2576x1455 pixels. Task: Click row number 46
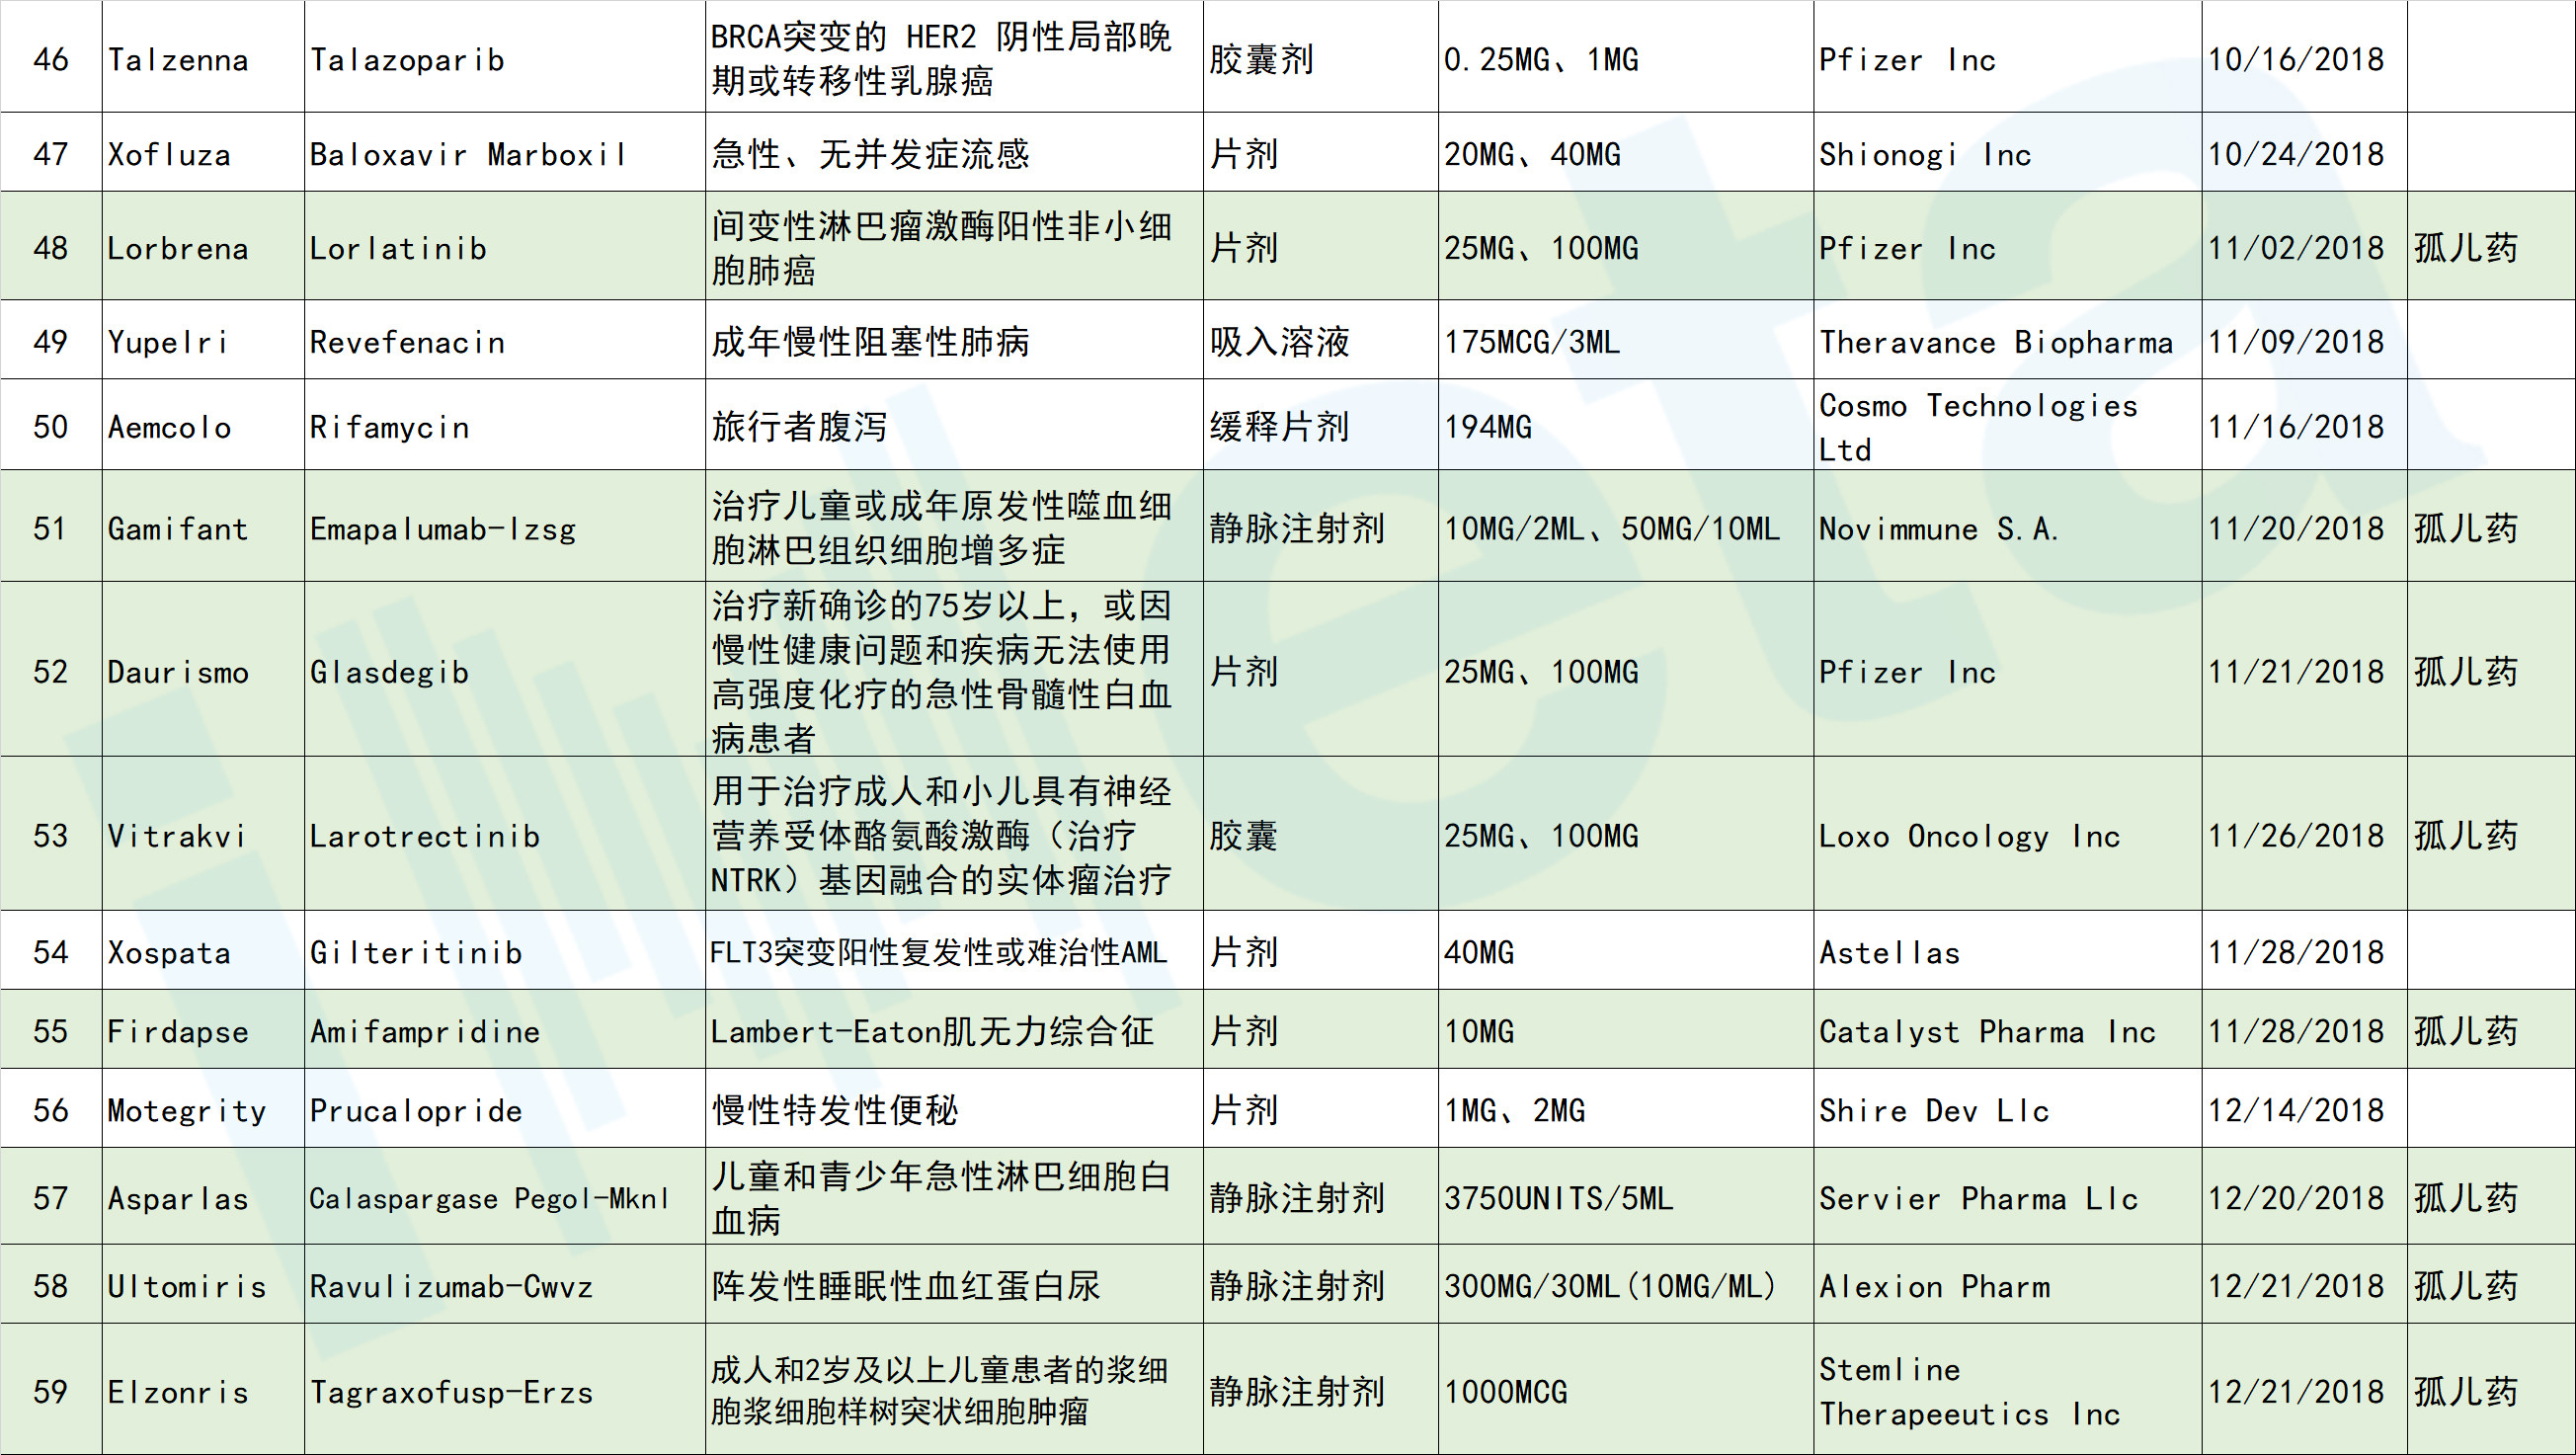[51, 56]
